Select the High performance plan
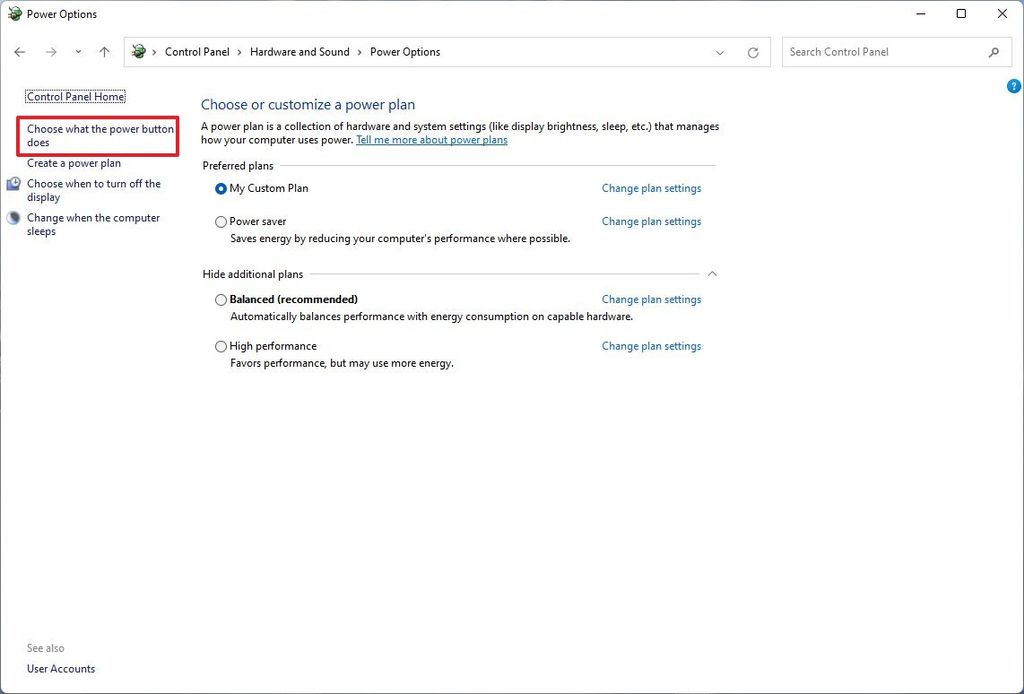 coord(220,346)
